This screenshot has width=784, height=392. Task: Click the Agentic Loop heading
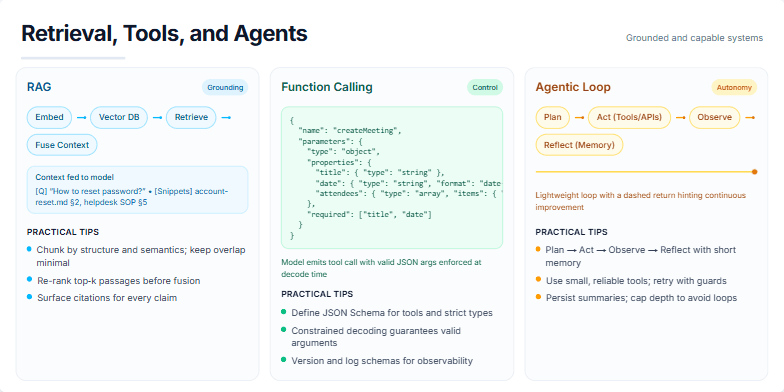[x=573, y=88]
